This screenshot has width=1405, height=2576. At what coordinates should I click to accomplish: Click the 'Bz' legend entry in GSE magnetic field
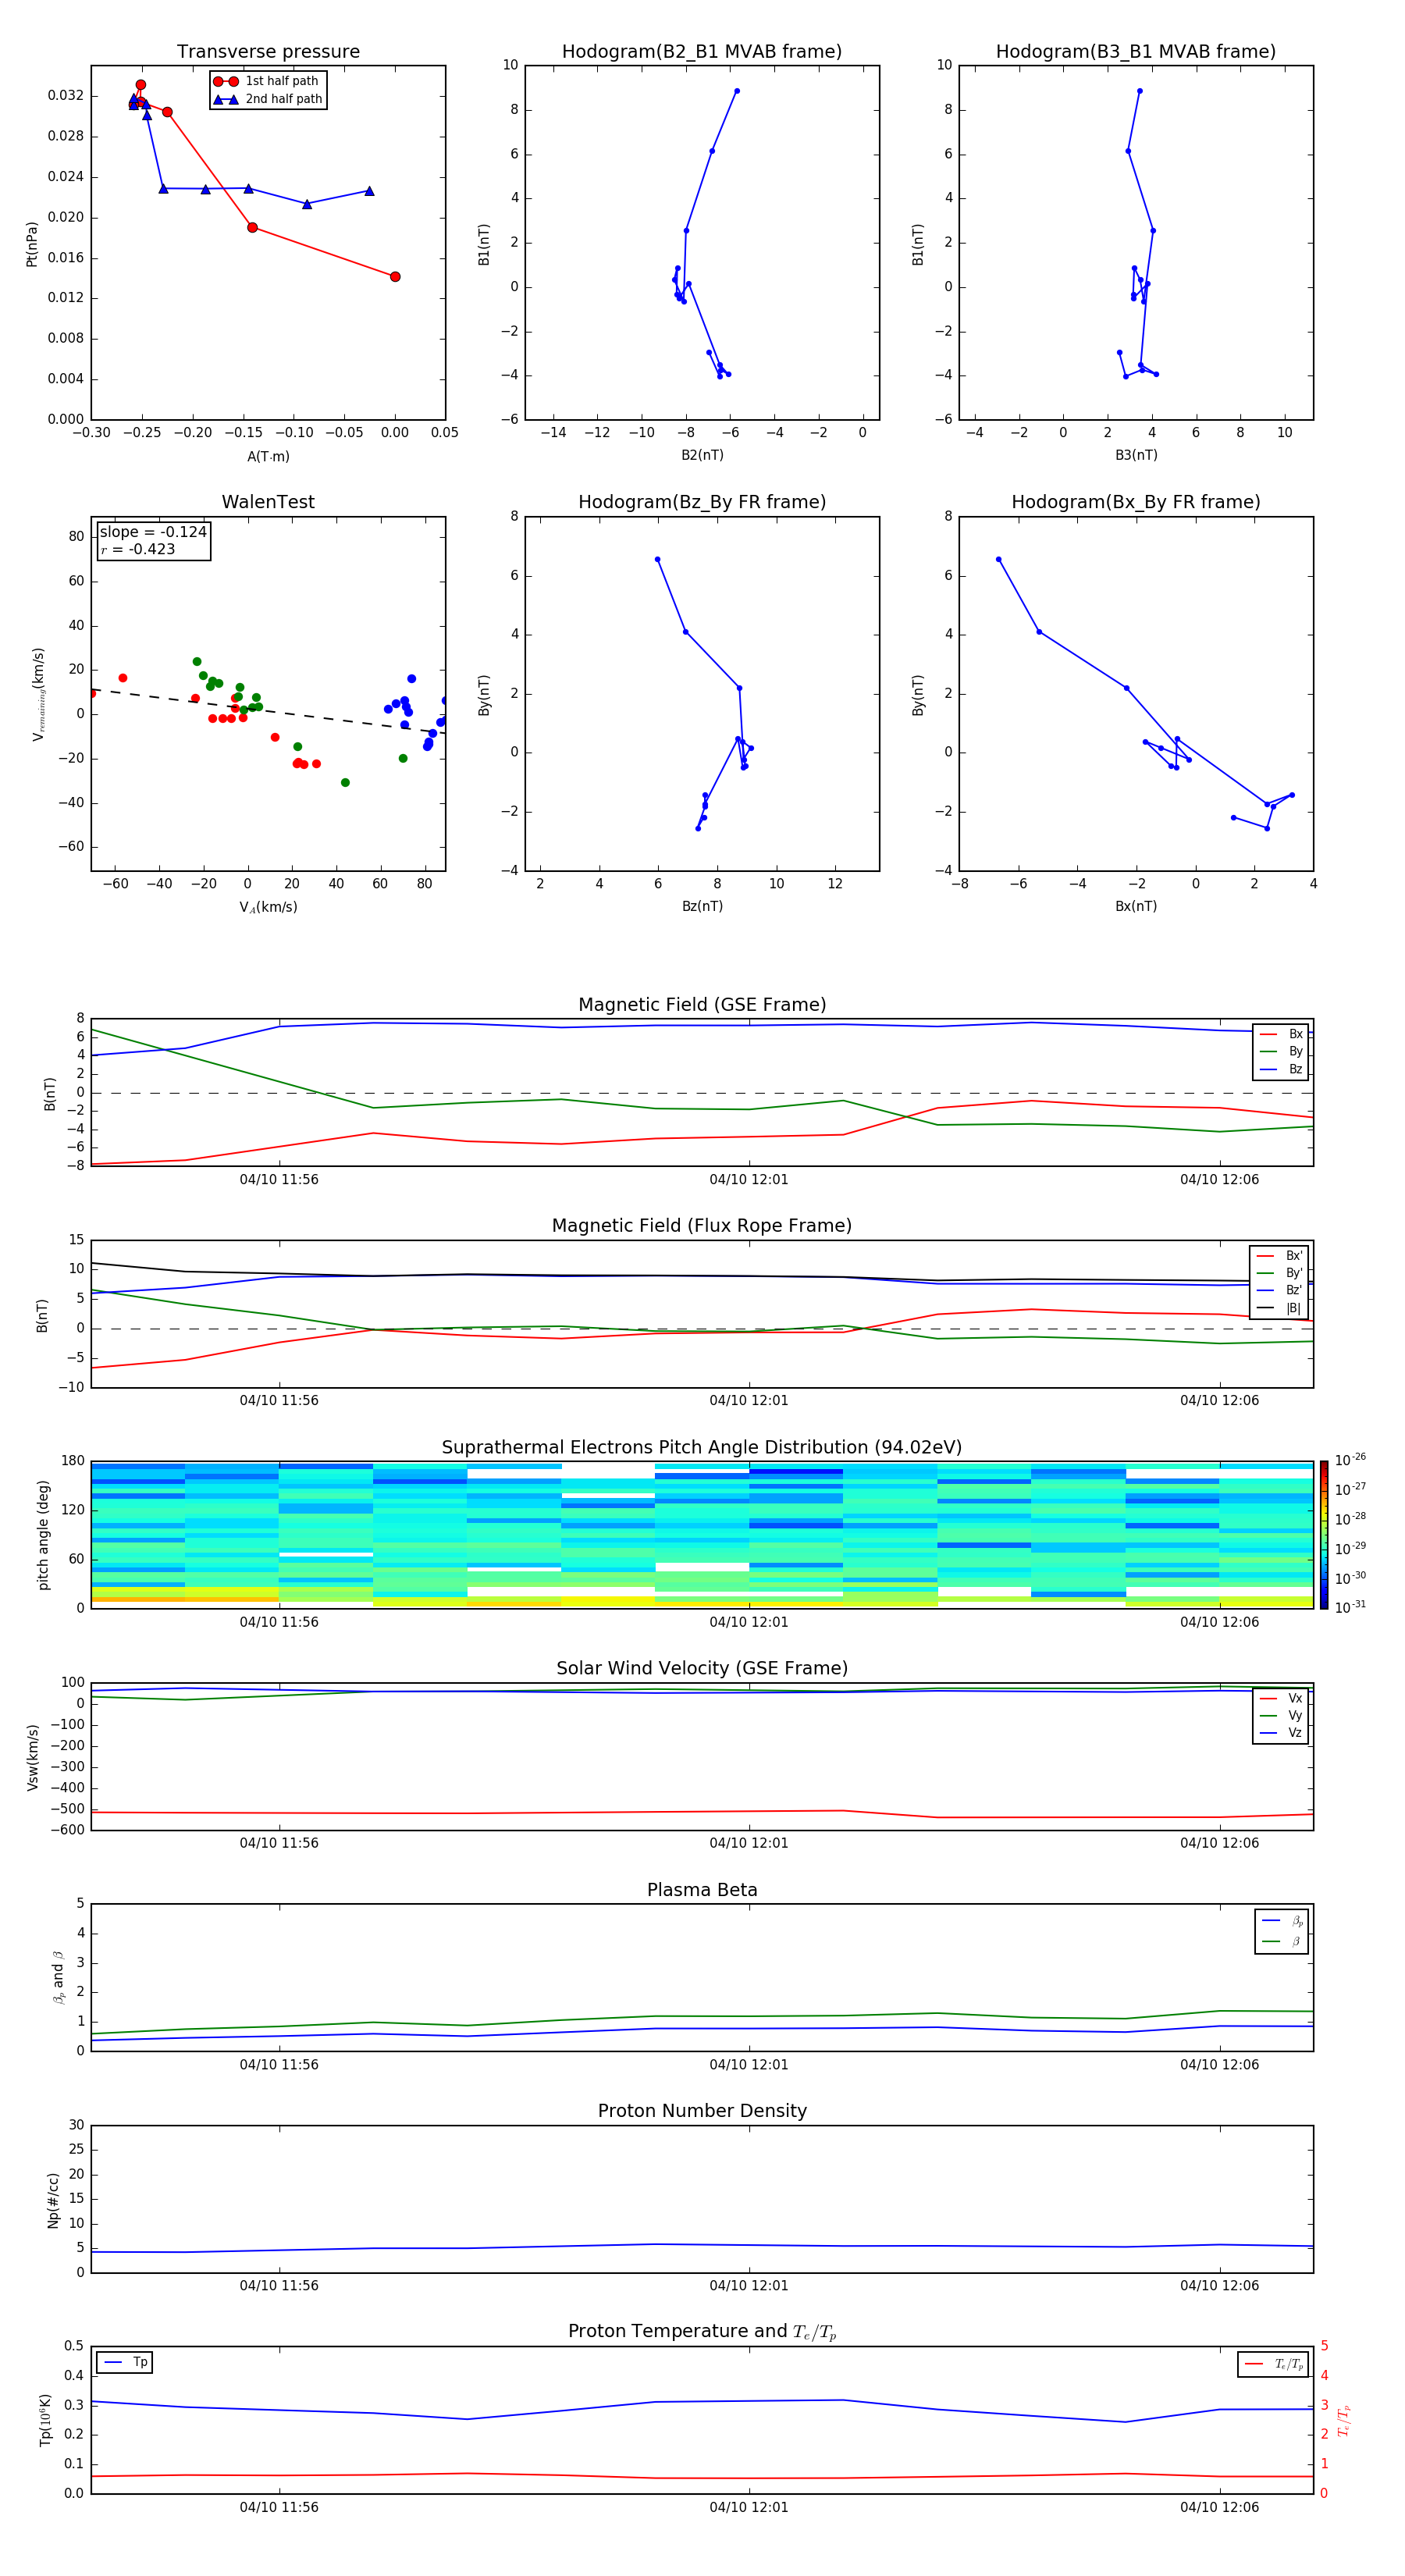(1281, 1069)
